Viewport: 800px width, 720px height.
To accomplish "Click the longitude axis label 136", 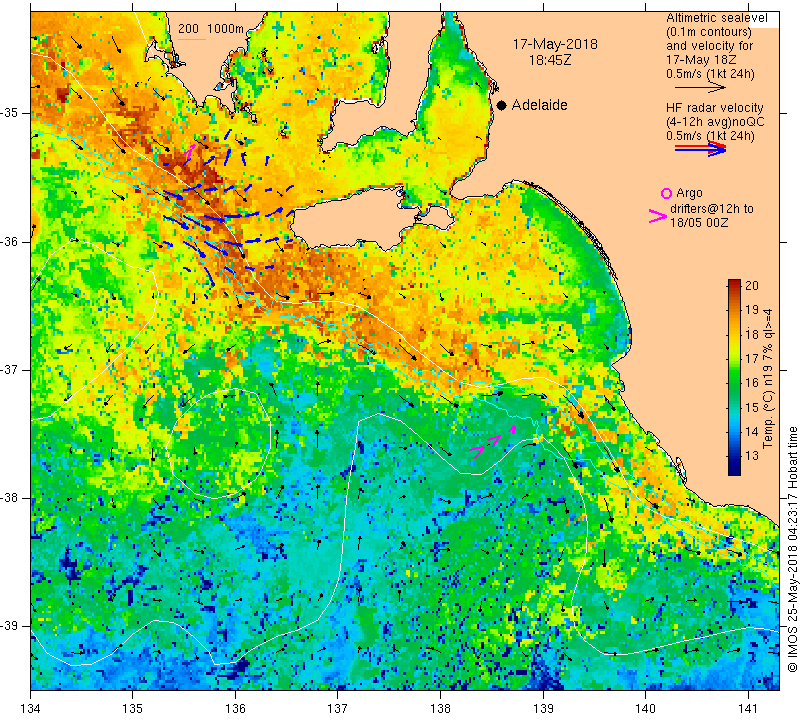I will click(x=236, y=708).
